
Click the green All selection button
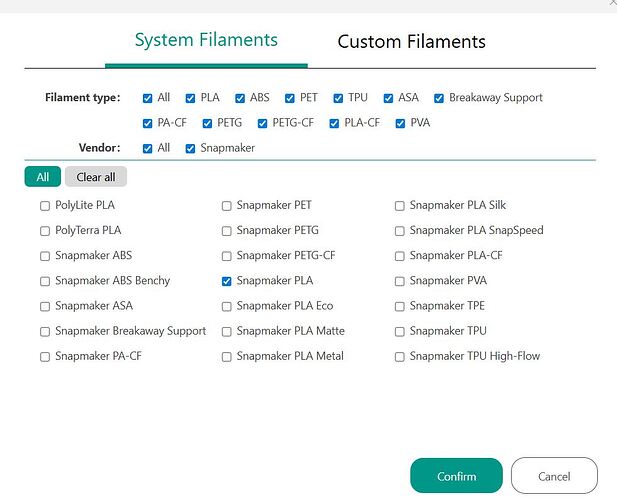42,177
